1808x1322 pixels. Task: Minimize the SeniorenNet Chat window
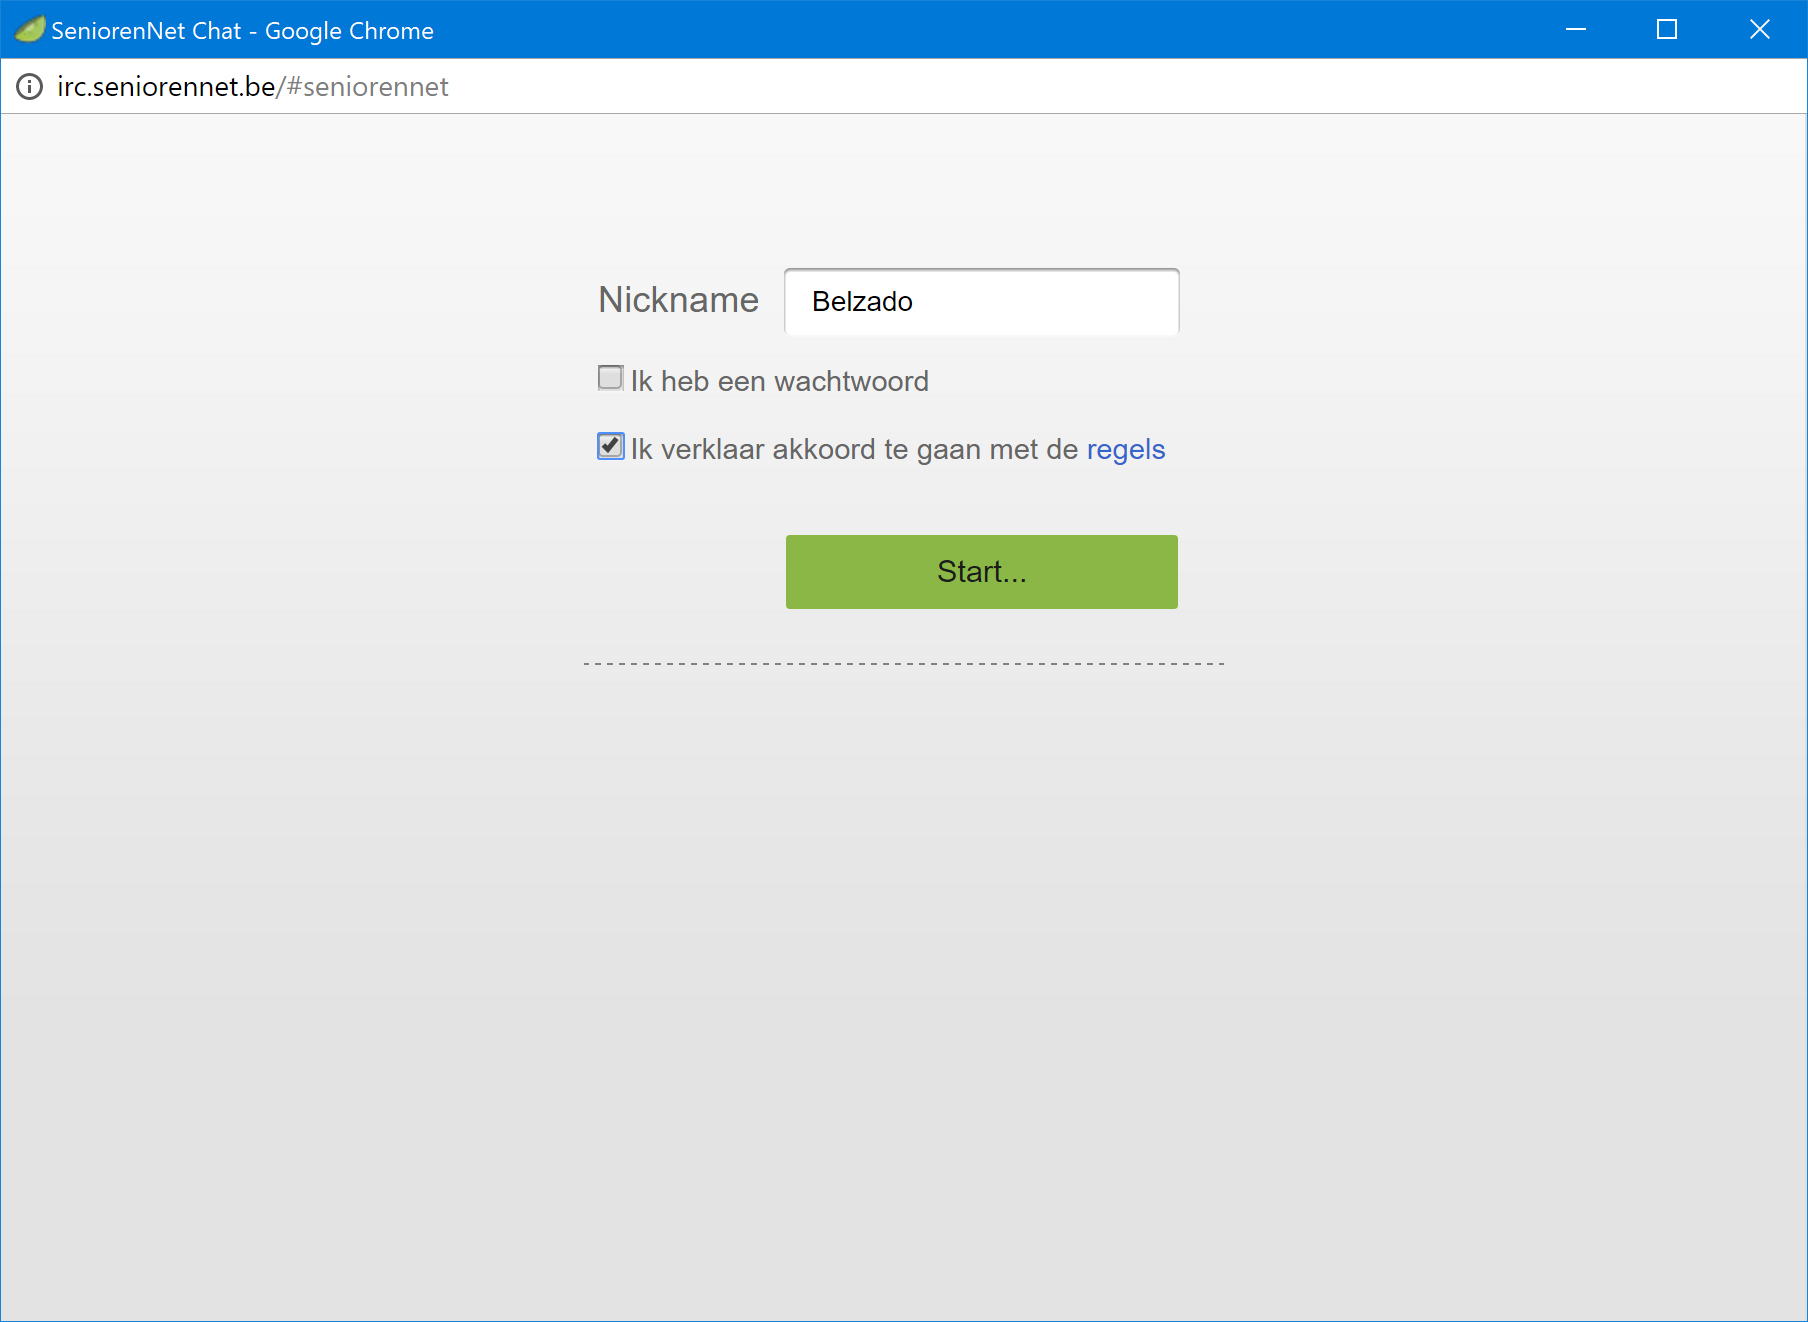click(x=1575, y=30)
